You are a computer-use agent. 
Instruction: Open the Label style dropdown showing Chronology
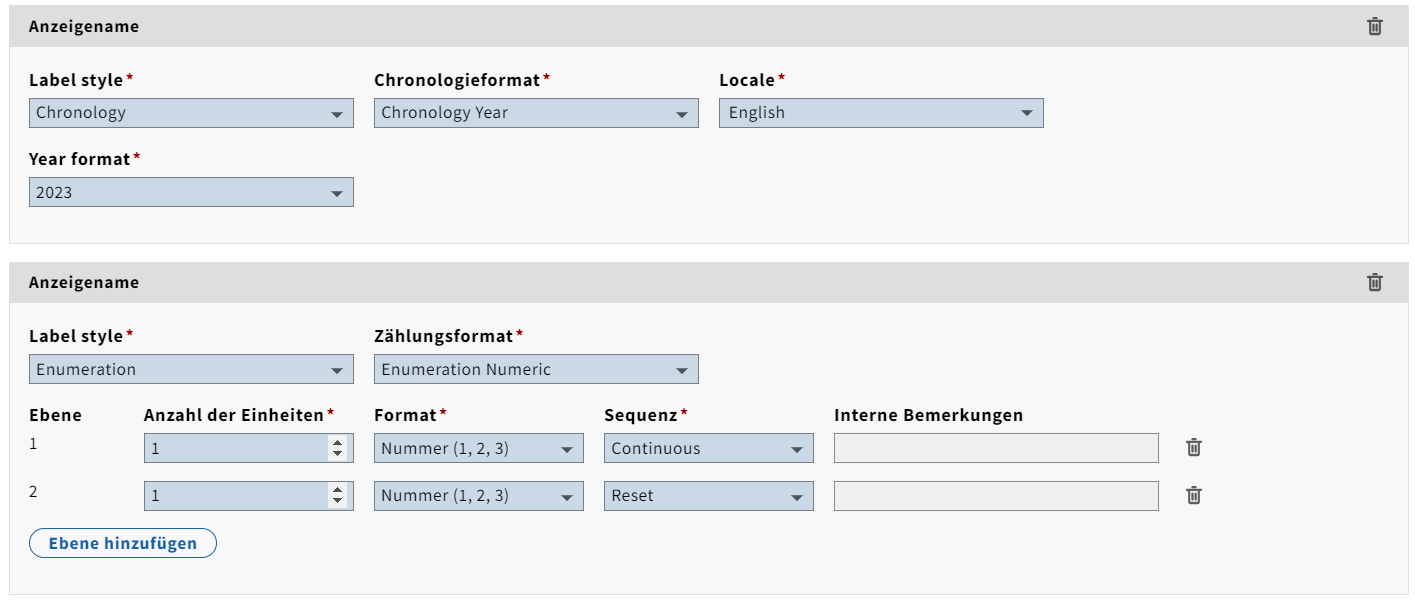191,113
